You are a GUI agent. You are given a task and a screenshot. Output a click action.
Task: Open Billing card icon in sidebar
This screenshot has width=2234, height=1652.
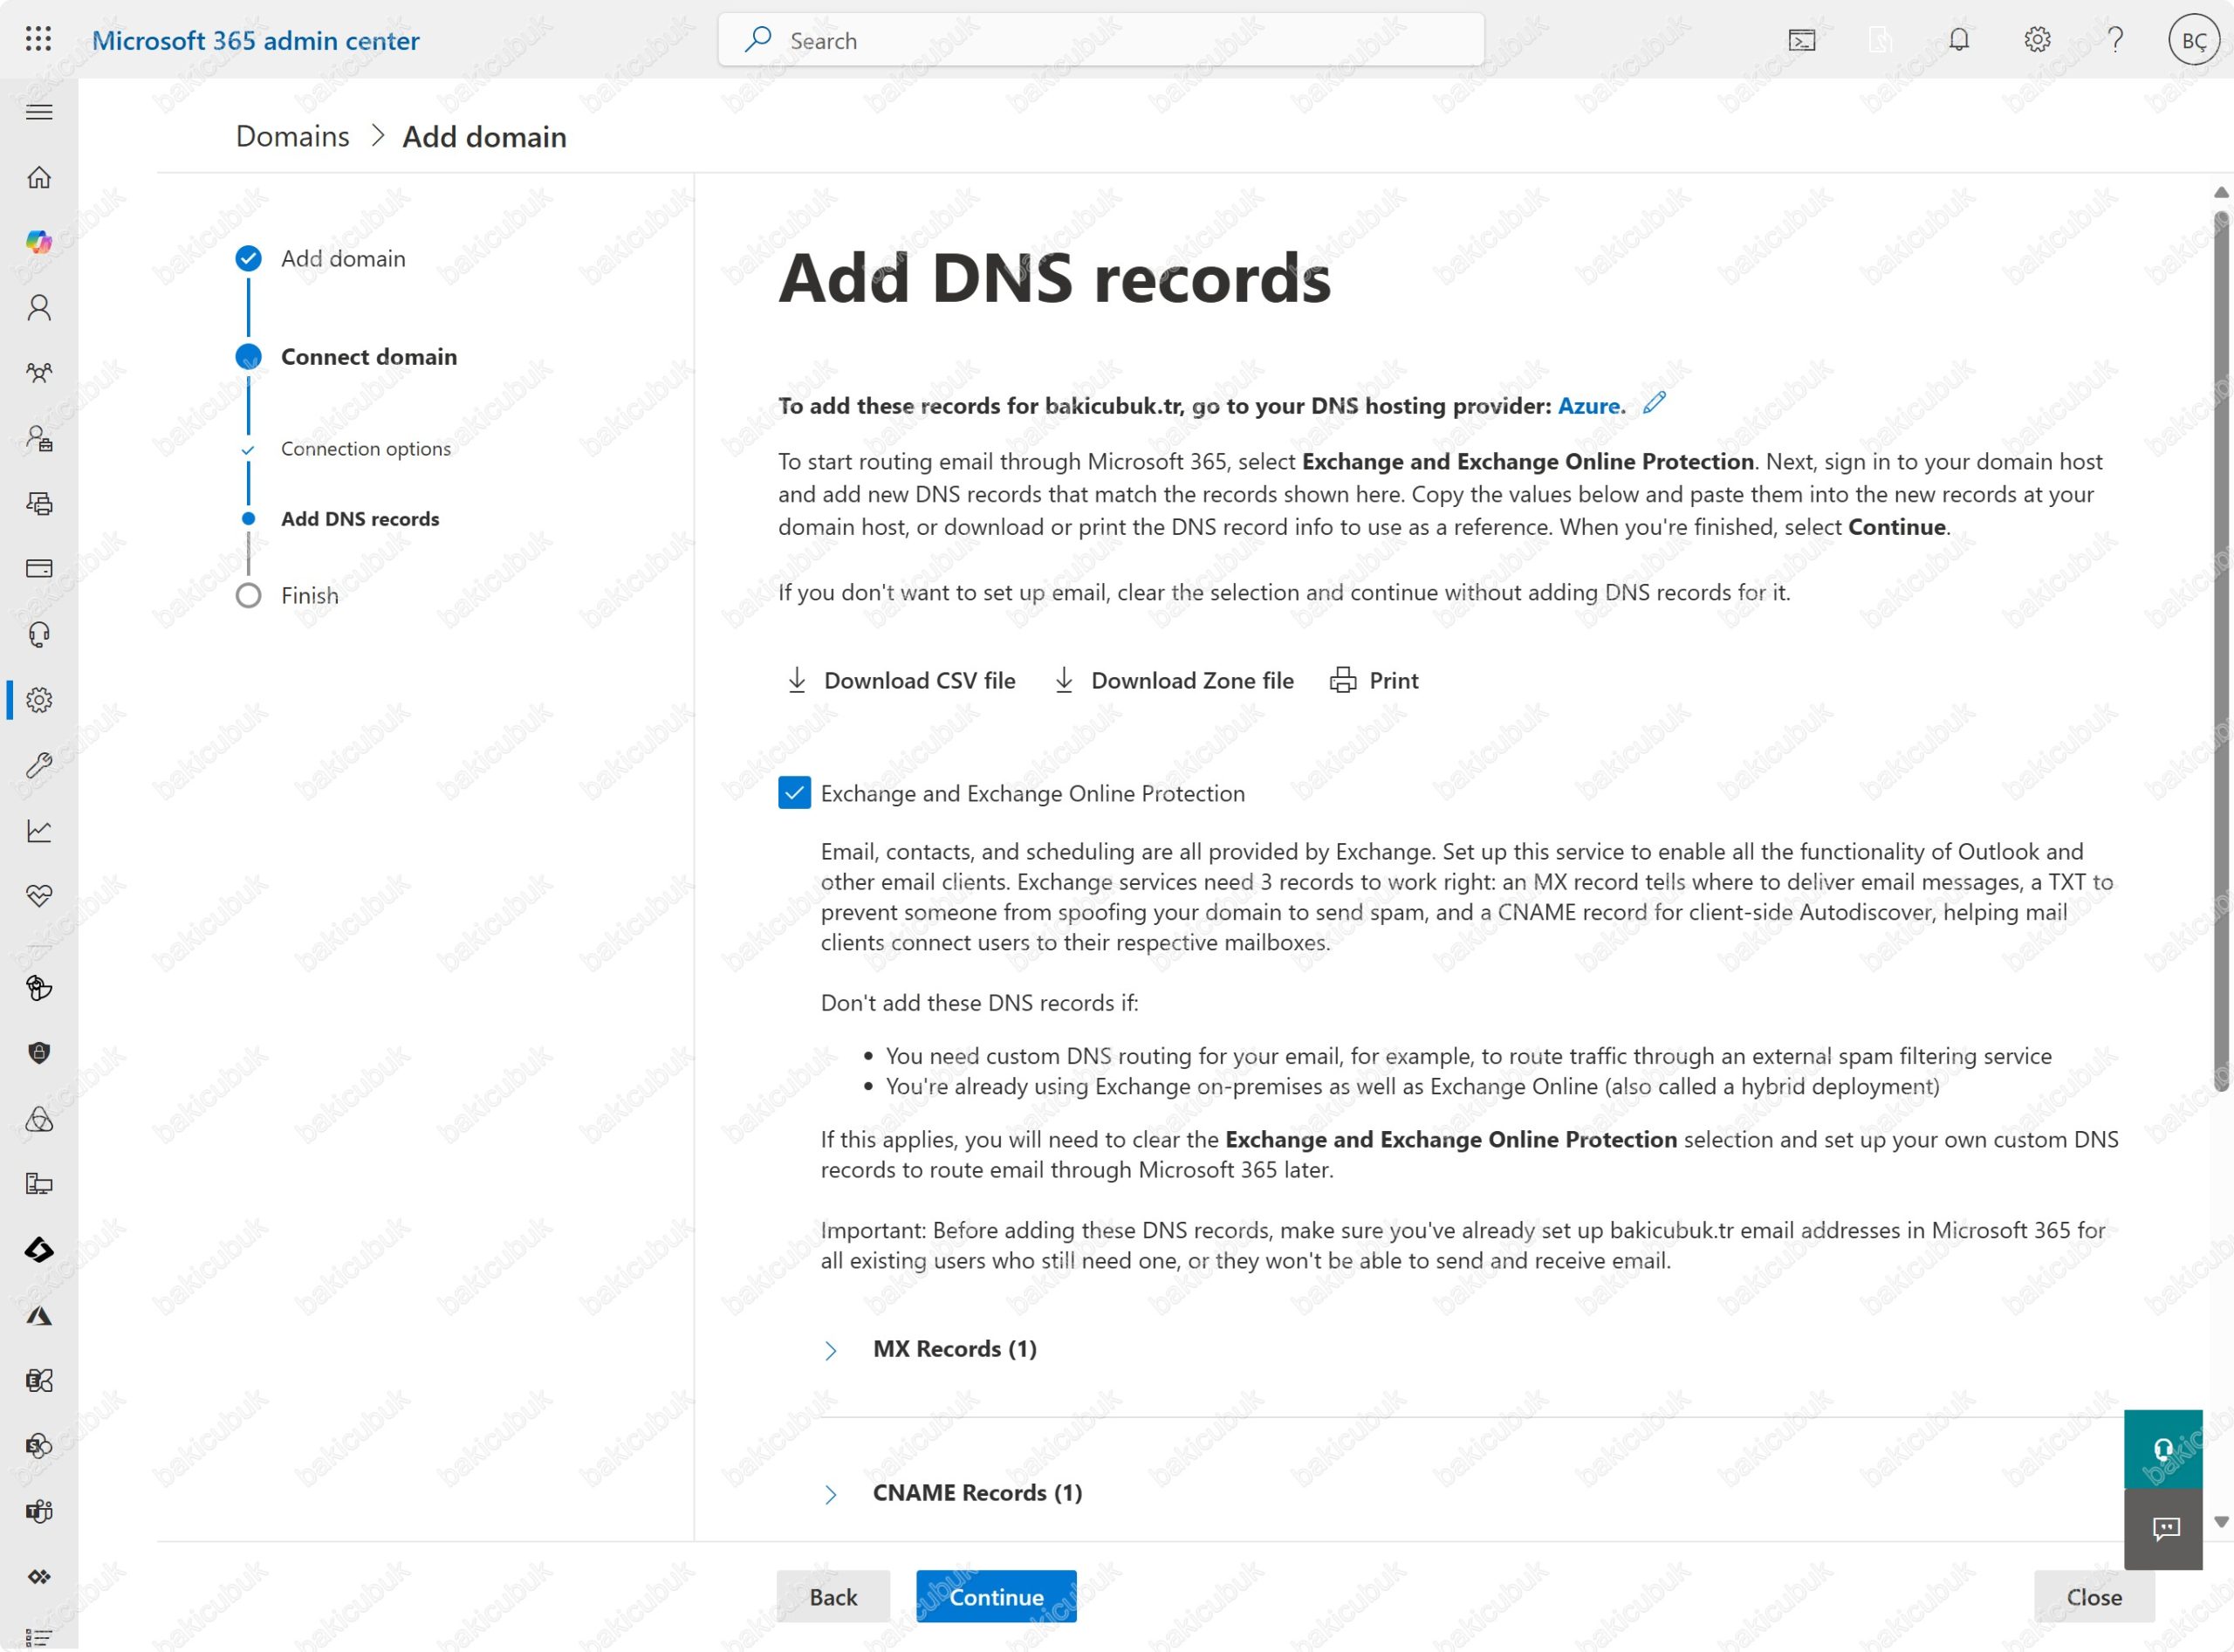tap(39, 568)
